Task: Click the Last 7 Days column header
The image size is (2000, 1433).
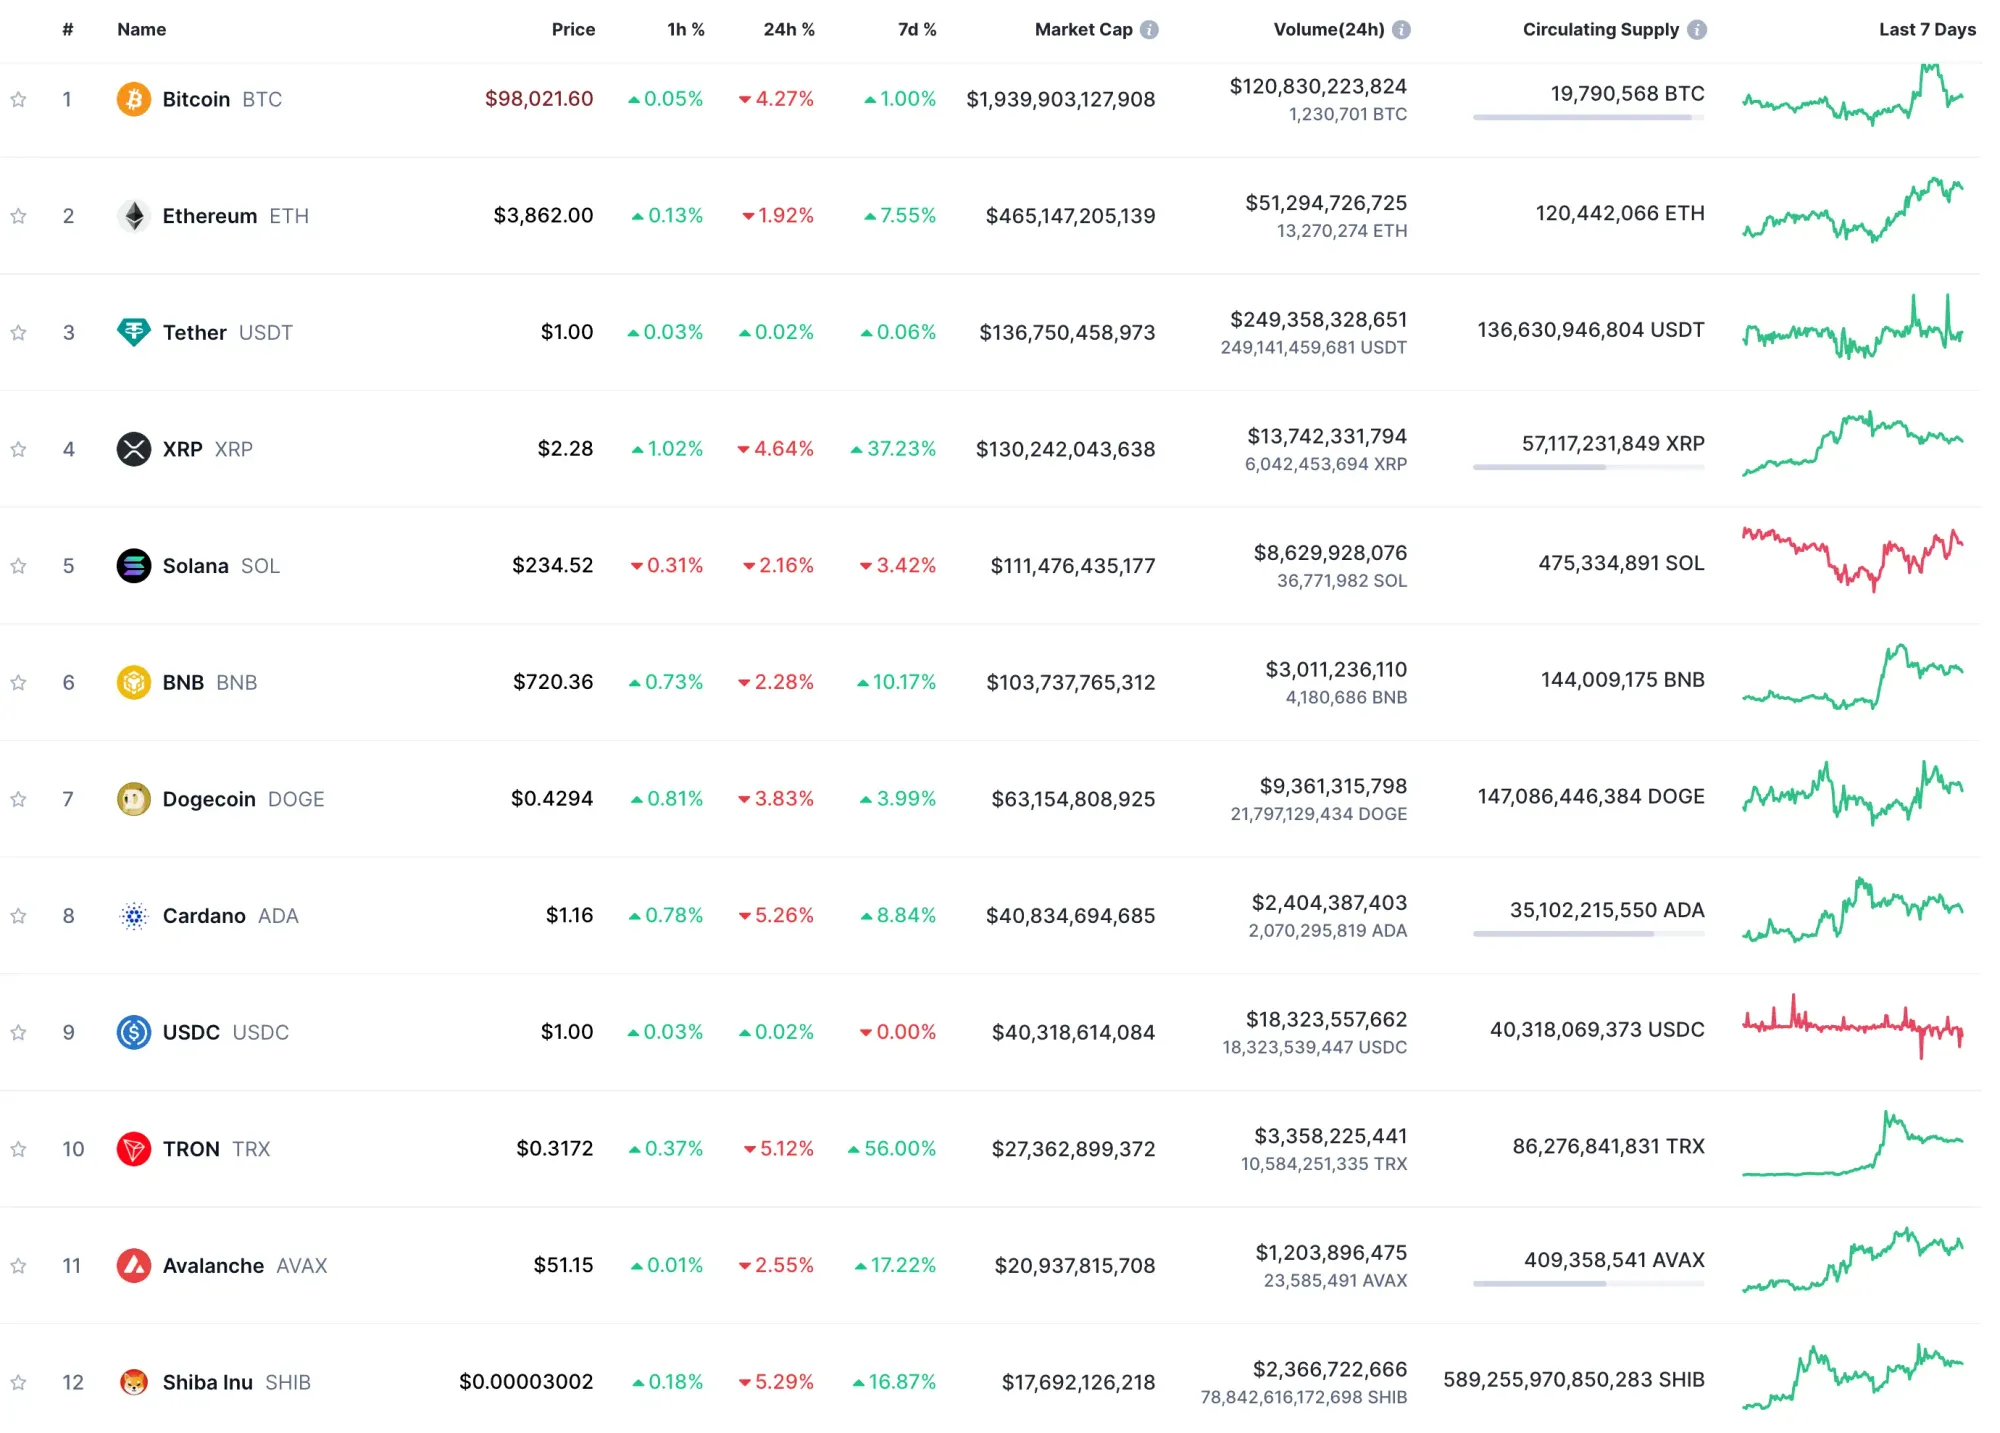Action: 1927,30
